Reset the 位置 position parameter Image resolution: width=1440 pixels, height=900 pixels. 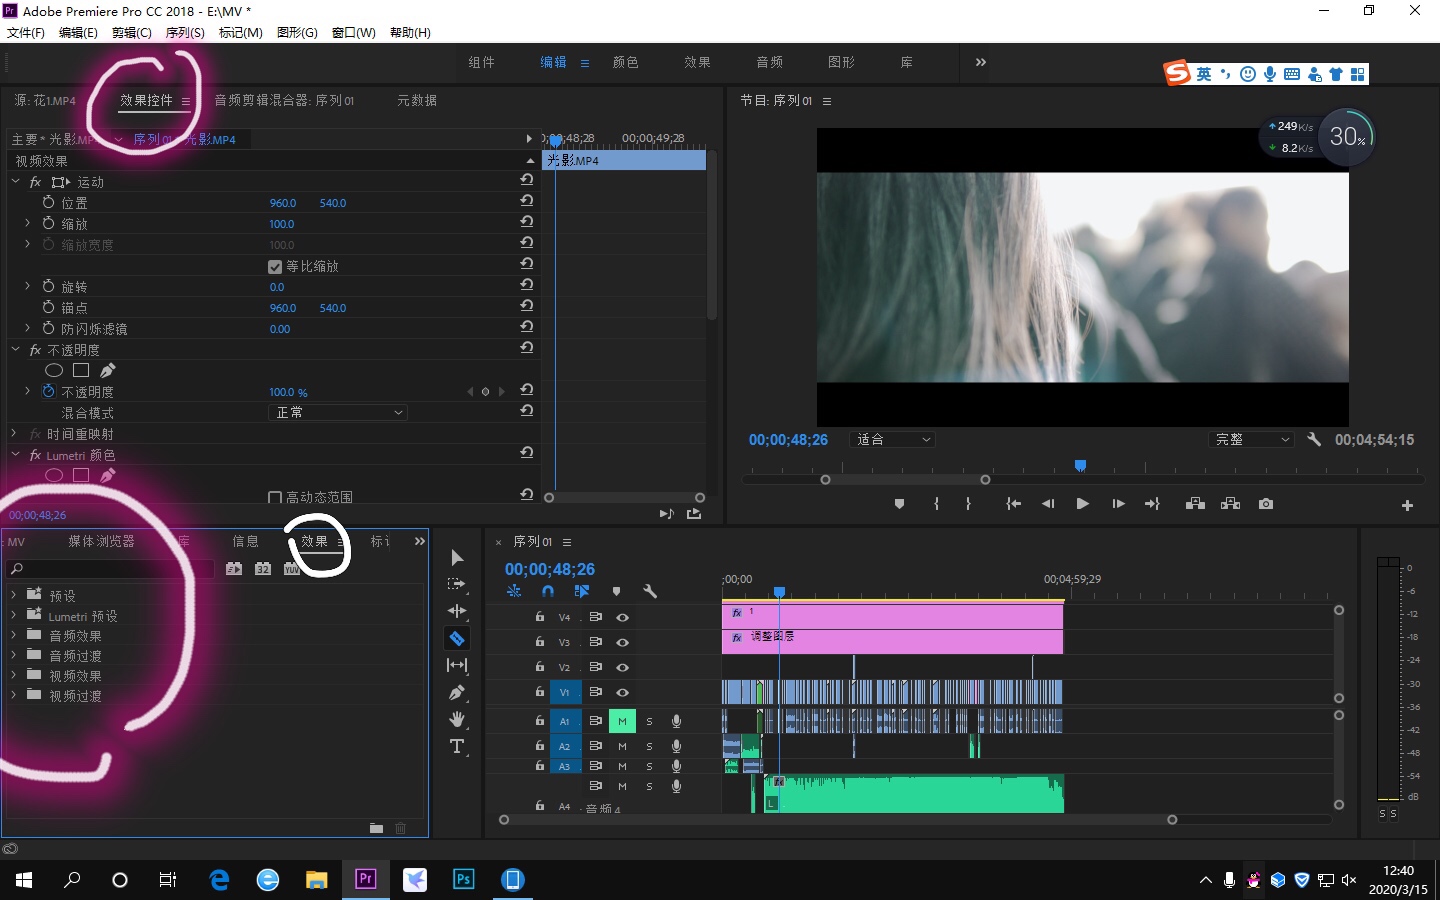pyautogui.click(x=526, y=201)
